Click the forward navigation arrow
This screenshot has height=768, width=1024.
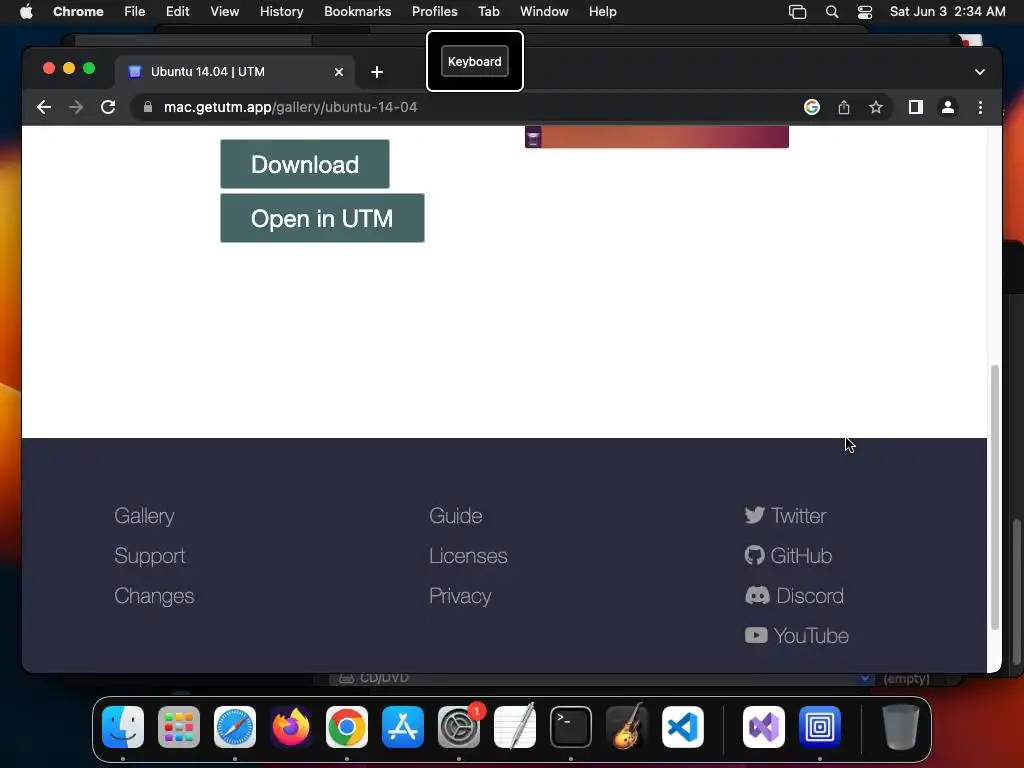pyautogui.click(x=76, y=107)
